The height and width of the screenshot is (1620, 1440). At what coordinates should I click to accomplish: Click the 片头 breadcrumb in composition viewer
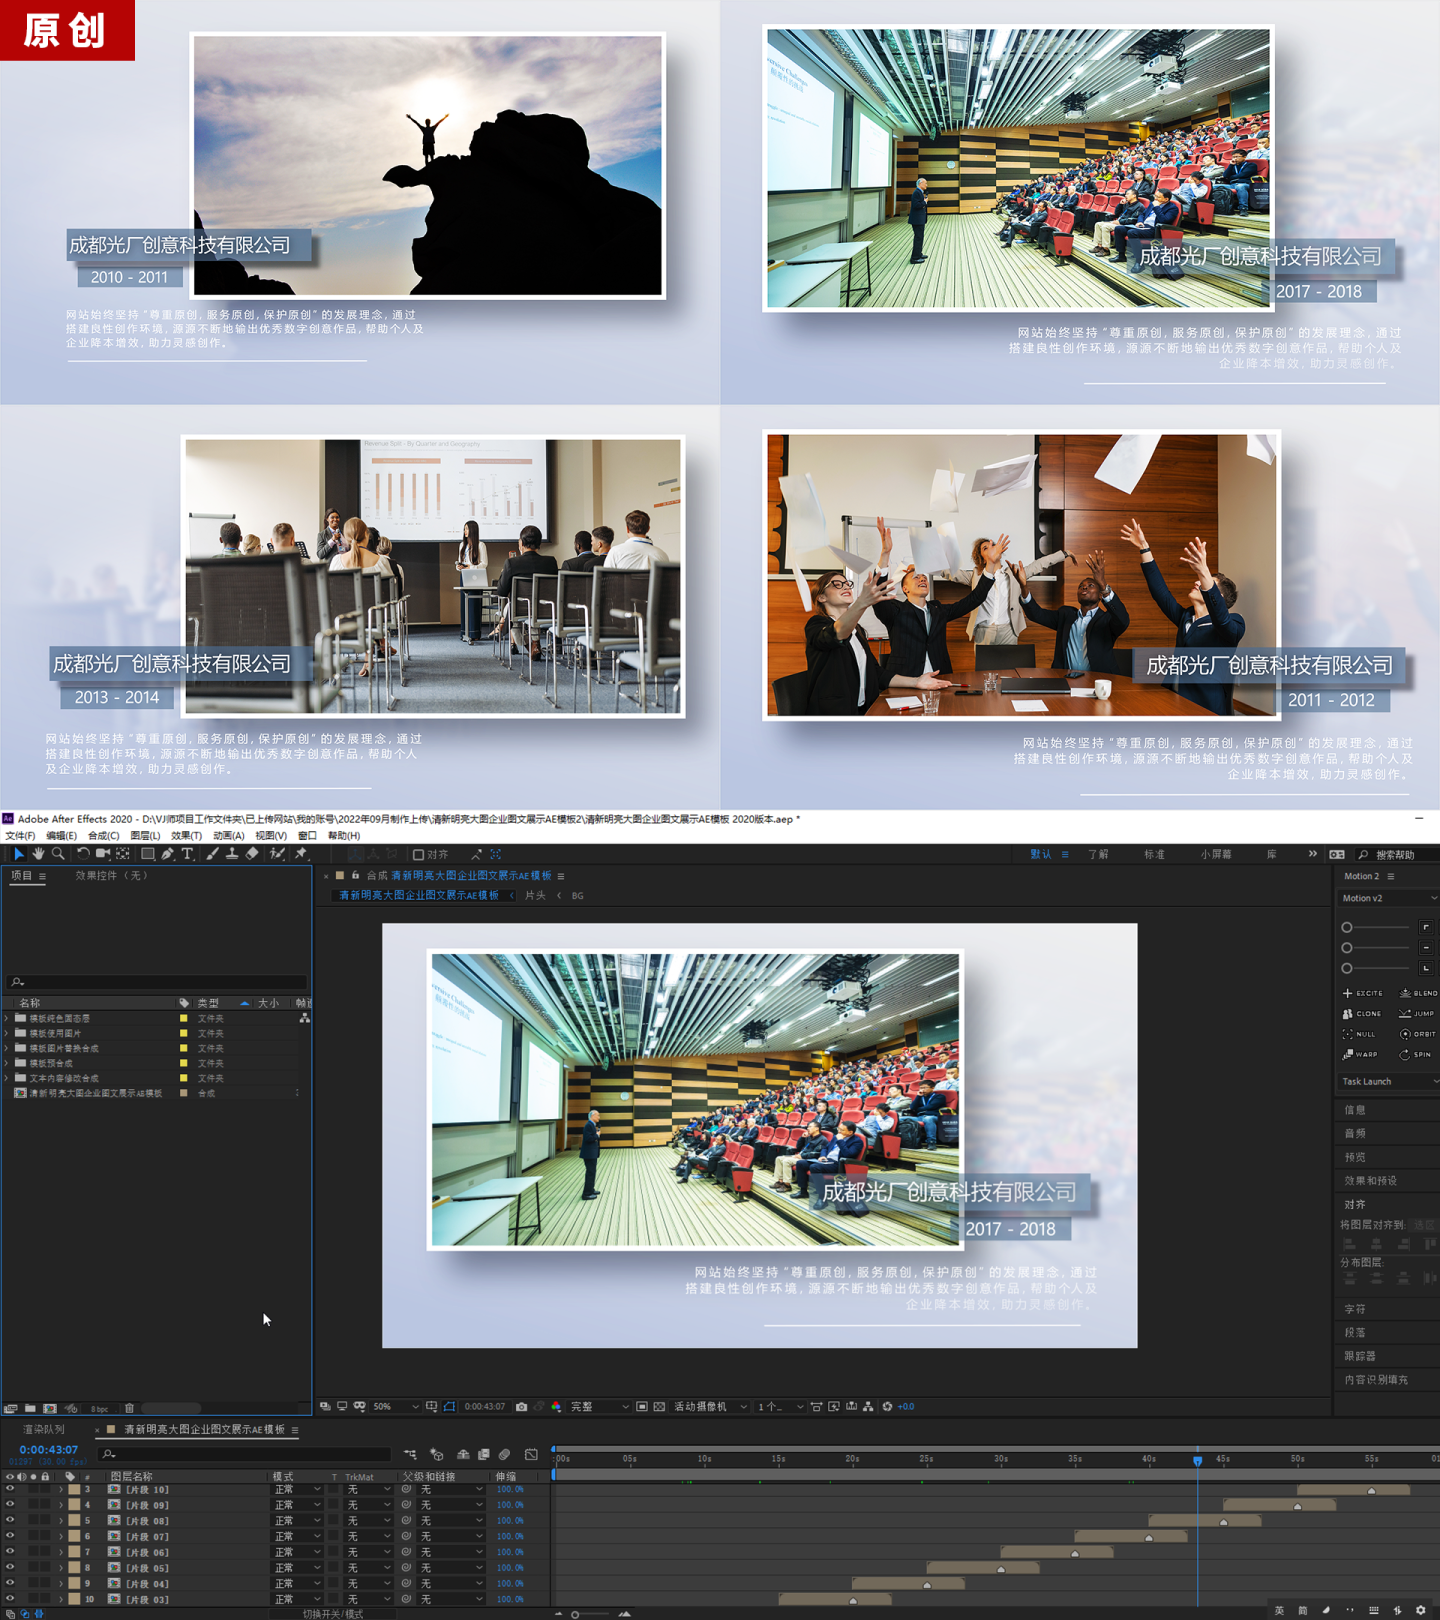tap(535, 896)
